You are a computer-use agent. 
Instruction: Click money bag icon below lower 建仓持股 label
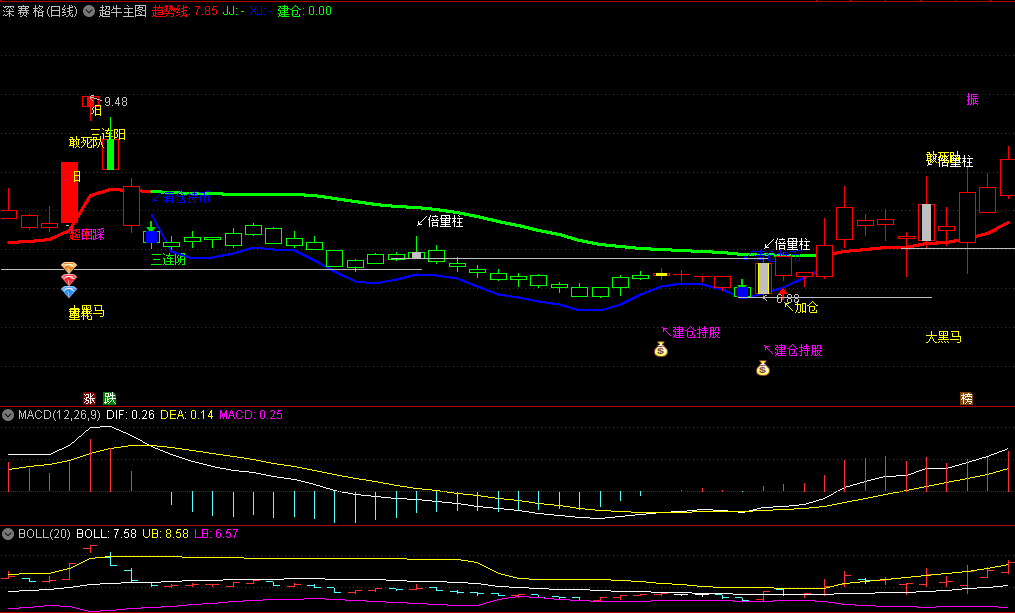pyautogui.click(x=763, y=368)
